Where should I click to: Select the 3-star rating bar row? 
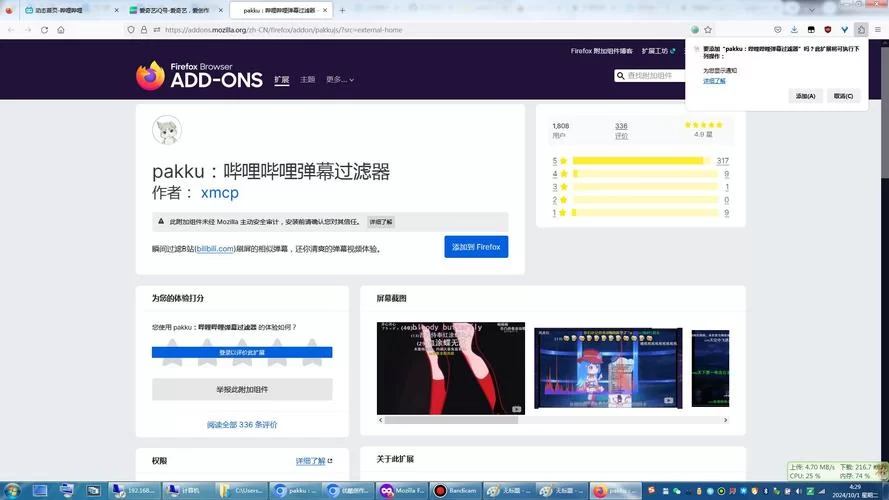point(640,187)
